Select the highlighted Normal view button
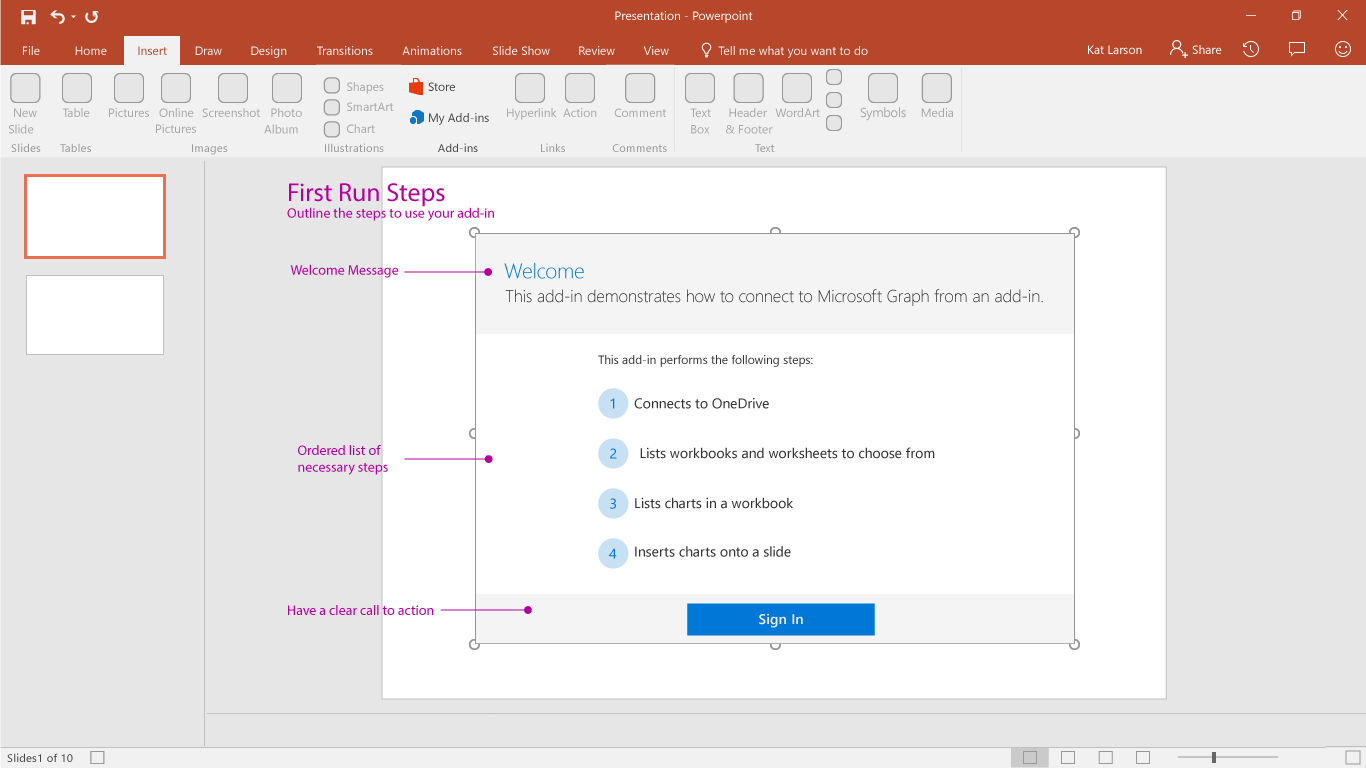 [x=1030, y=757]
